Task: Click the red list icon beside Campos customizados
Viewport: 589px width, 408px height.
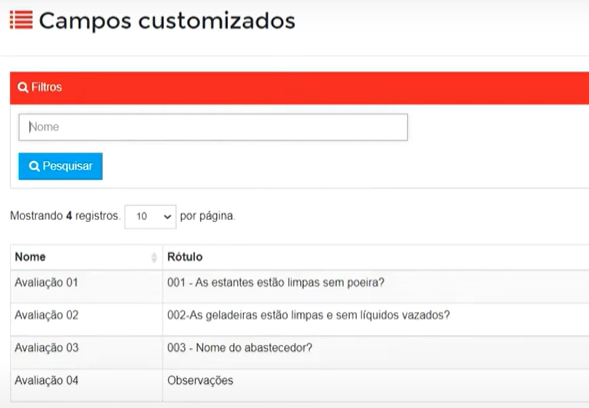Action: pyautogui.click(x=21, y=20)
